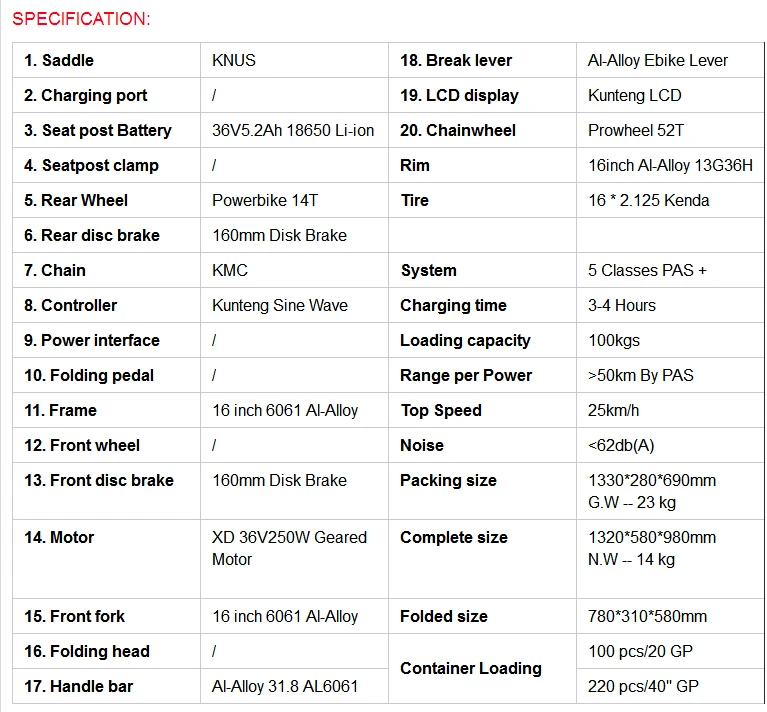Click the Prowheel 52T chainwheel value

635,130
